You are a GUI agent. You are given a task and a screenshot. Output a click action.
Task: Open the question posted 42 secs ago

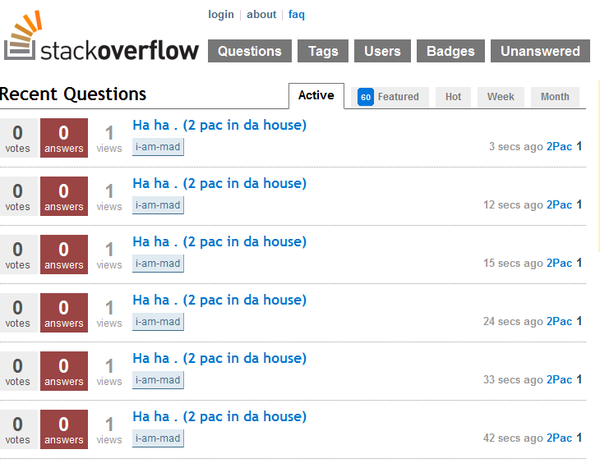coord(220,417)
